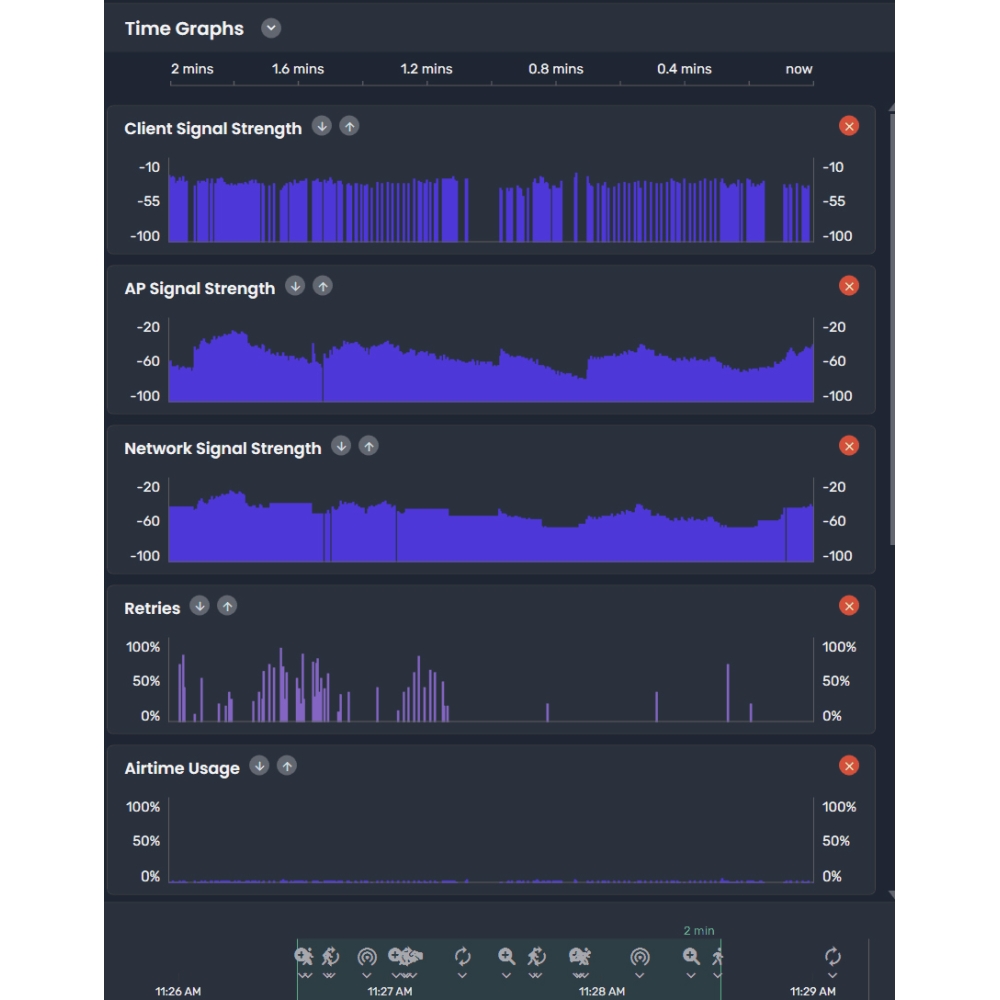Screen dimensions: 1000x1000
Task: Click the zoom-in scan event icon near 11:28 AM
Action: pos(690,956)
